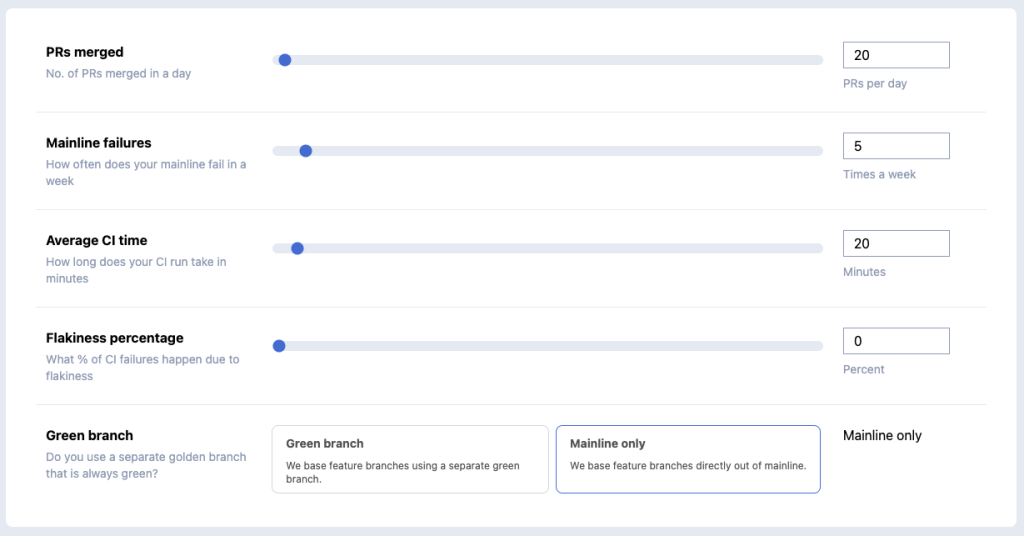This screenshot has height=536, width=1024.
Task: Click the Green branch row heading
Action: pos(90,435)
